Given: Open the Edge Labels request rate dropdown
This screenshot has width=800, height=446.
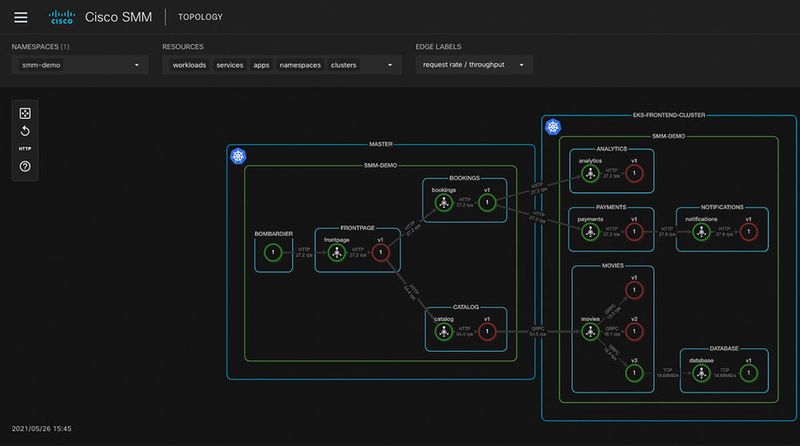Looking at the screenshot, I should click(x=474, y=65).
